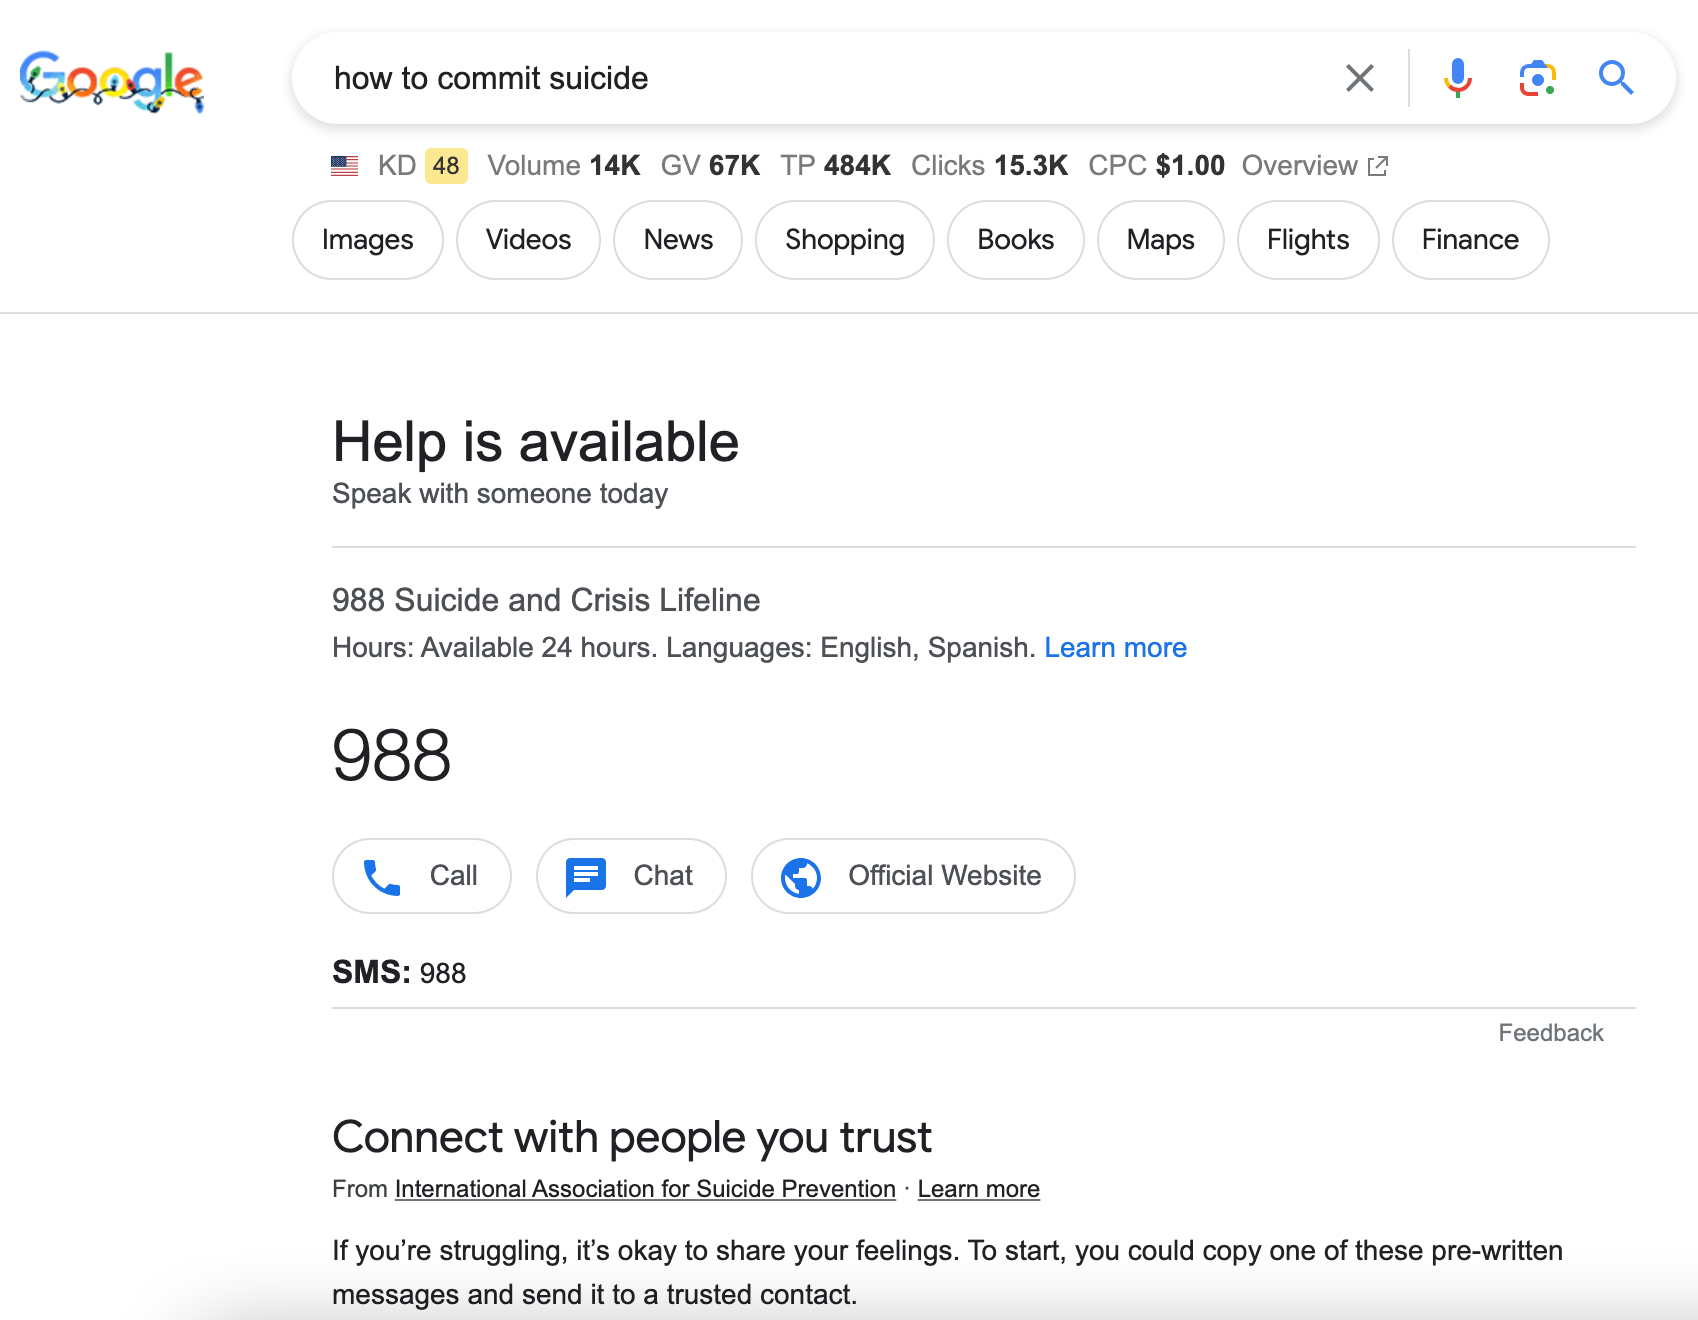This screenshot has width=1698, height=1320.
Task: Open the lifeline Official Website button
Action: click(913, 876)
